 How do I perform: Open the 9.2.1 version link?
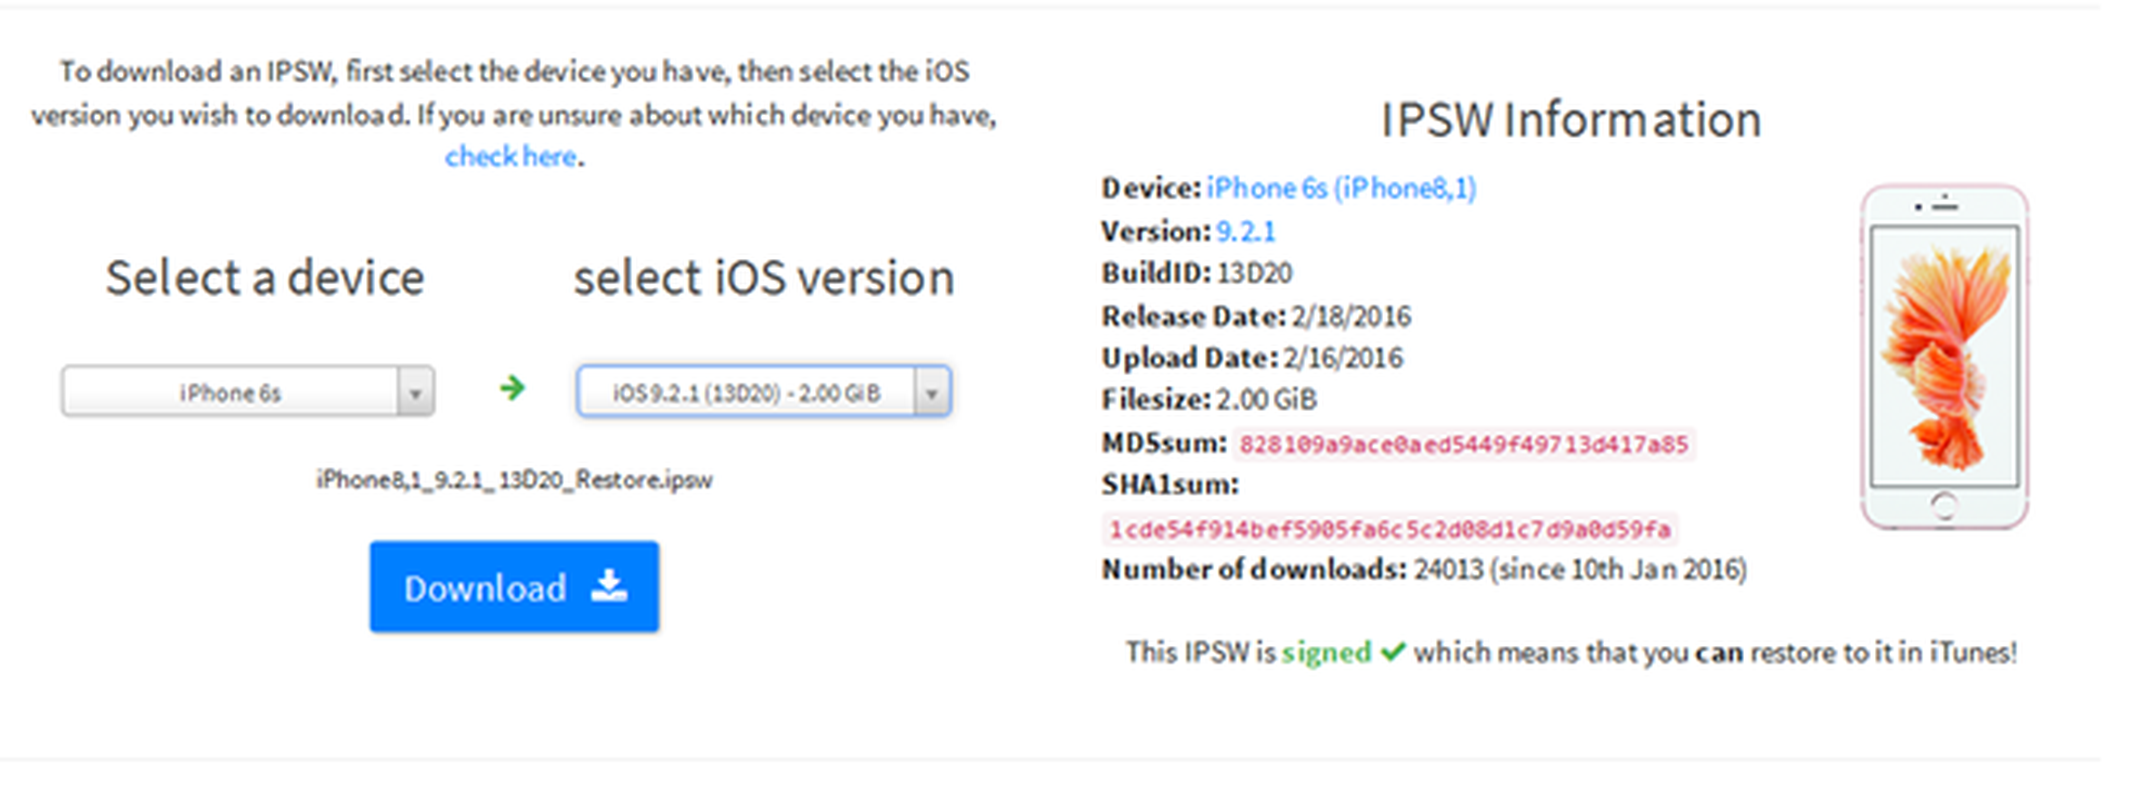pos(1246,232)
